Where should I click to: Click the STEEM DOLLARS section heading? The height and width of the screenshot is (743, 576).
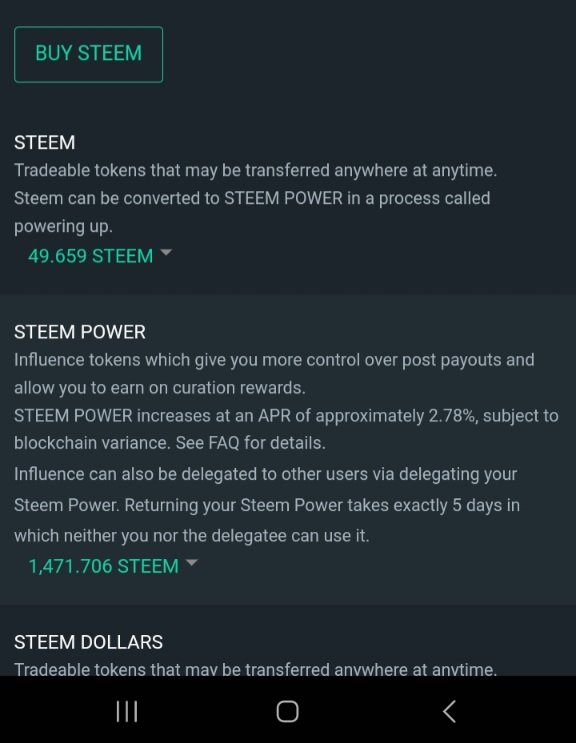(x=89, y=642)
